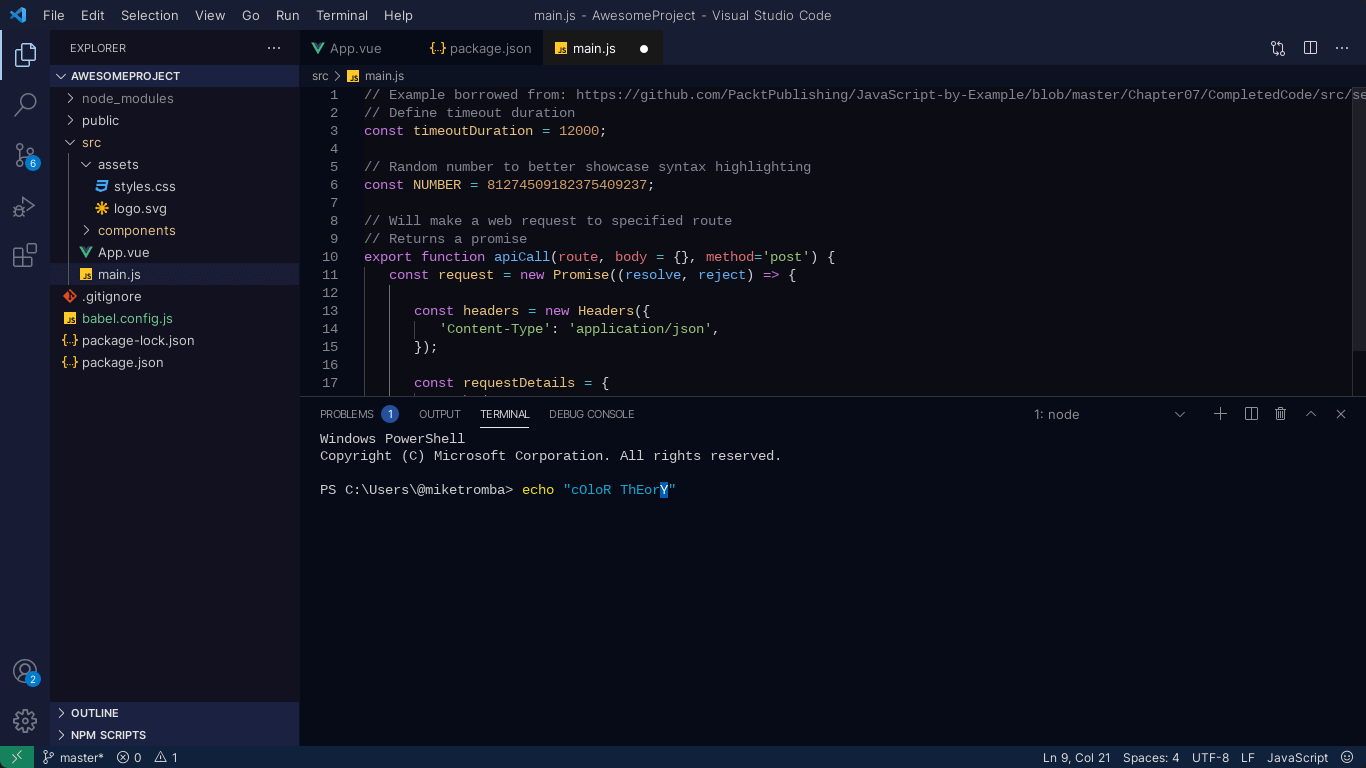The image size is (1366, 768).
Task: Open styles.css in the explorer
Action: click(175, 186)
